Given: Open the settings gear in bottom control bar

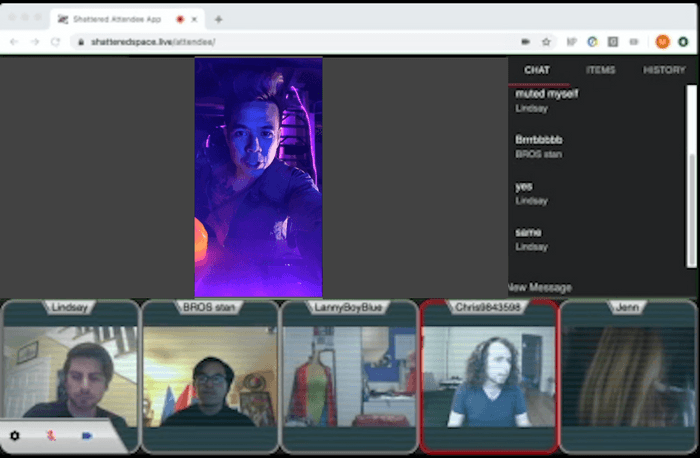Looking at the screenshot, I should [15, 436].
